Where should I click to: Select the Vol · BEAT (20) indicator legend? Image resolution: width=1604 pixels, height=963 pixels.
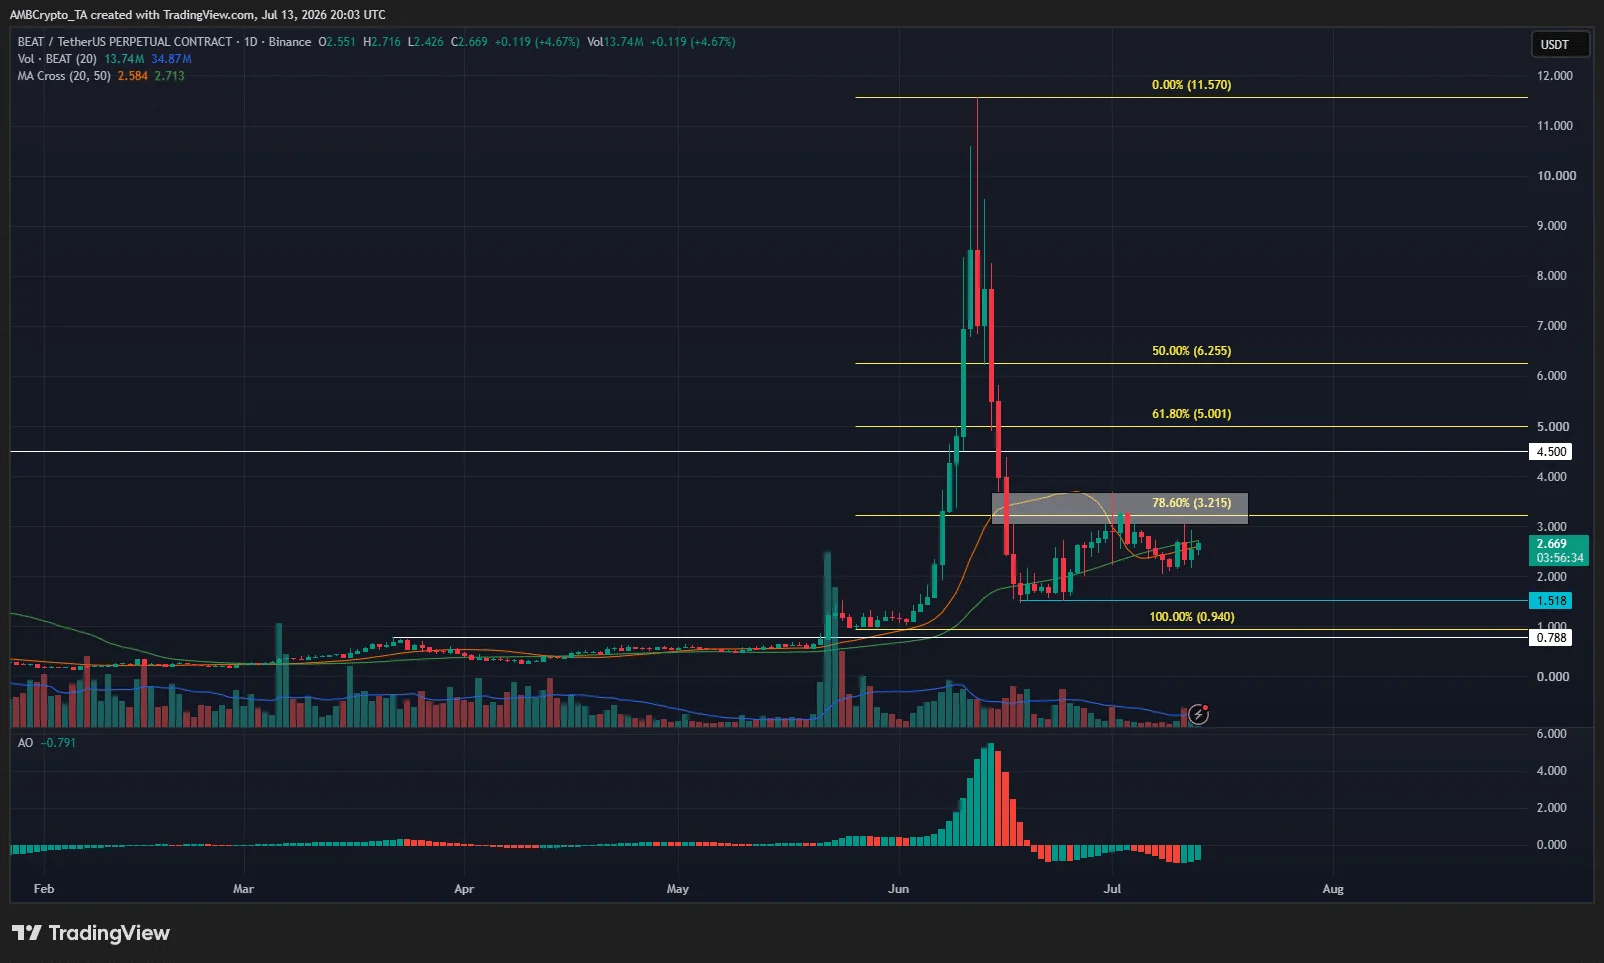click(x=57, y=59)
